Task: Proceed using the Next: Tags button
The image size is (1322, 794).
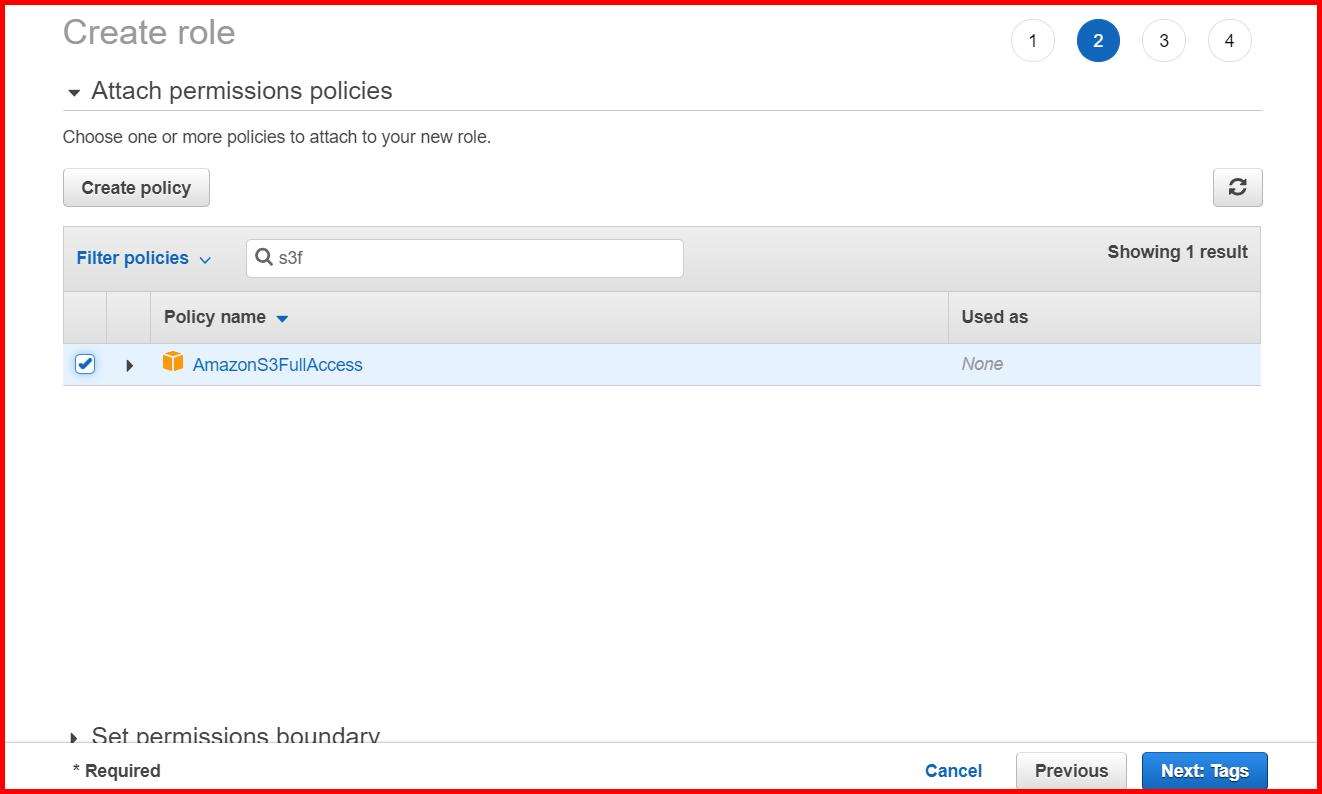Action: 1204,770
